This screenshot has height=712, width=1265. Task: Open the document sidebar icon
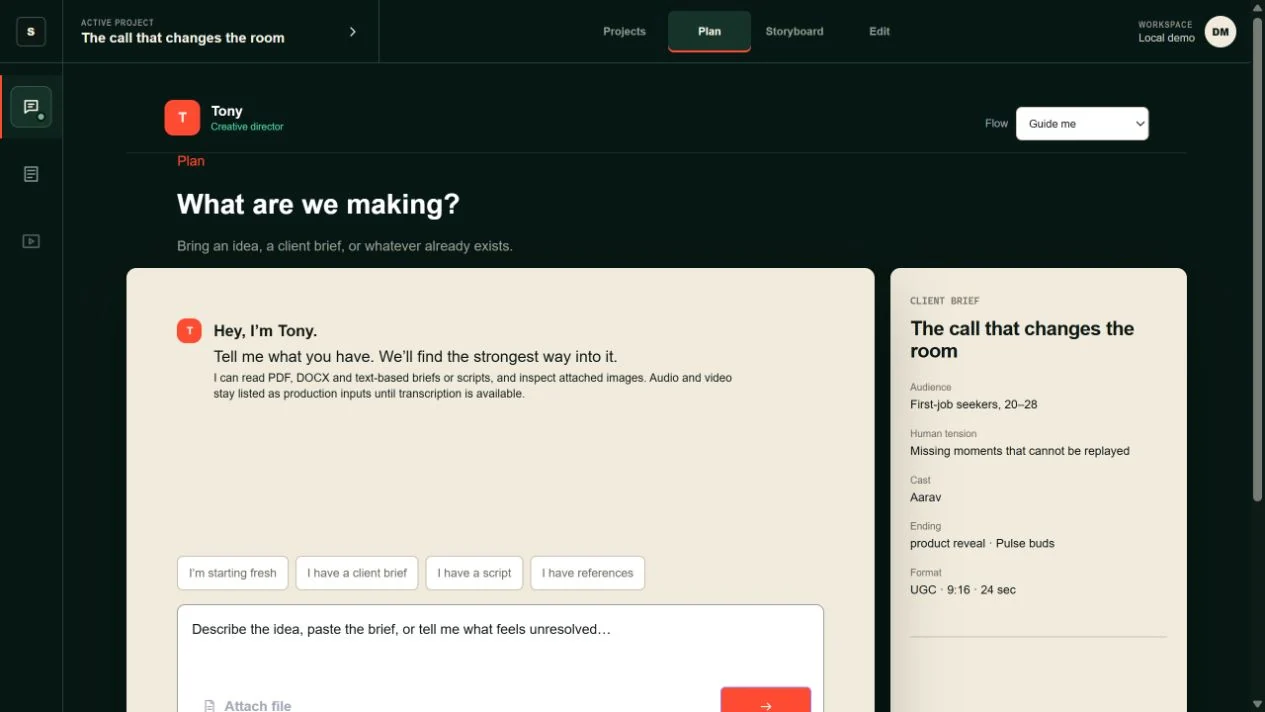pyautogui.click(x=31, y=174)
